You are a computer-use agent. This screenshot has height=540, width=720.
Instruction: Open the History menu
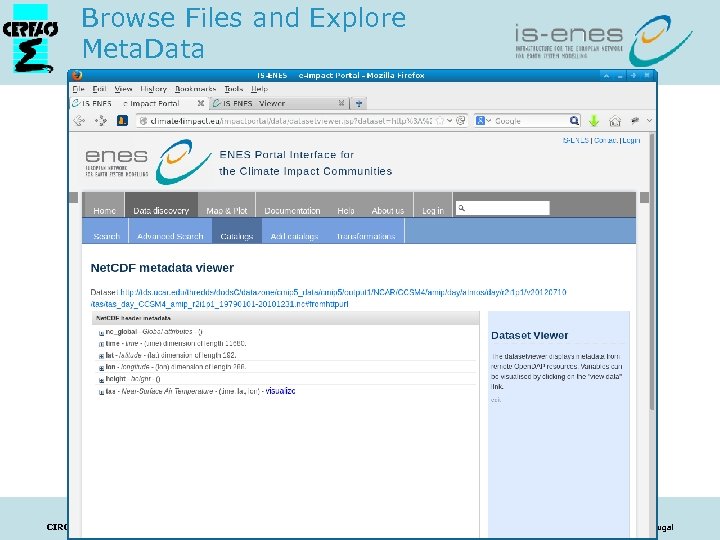pyautogui.click(x=153, y=89)
